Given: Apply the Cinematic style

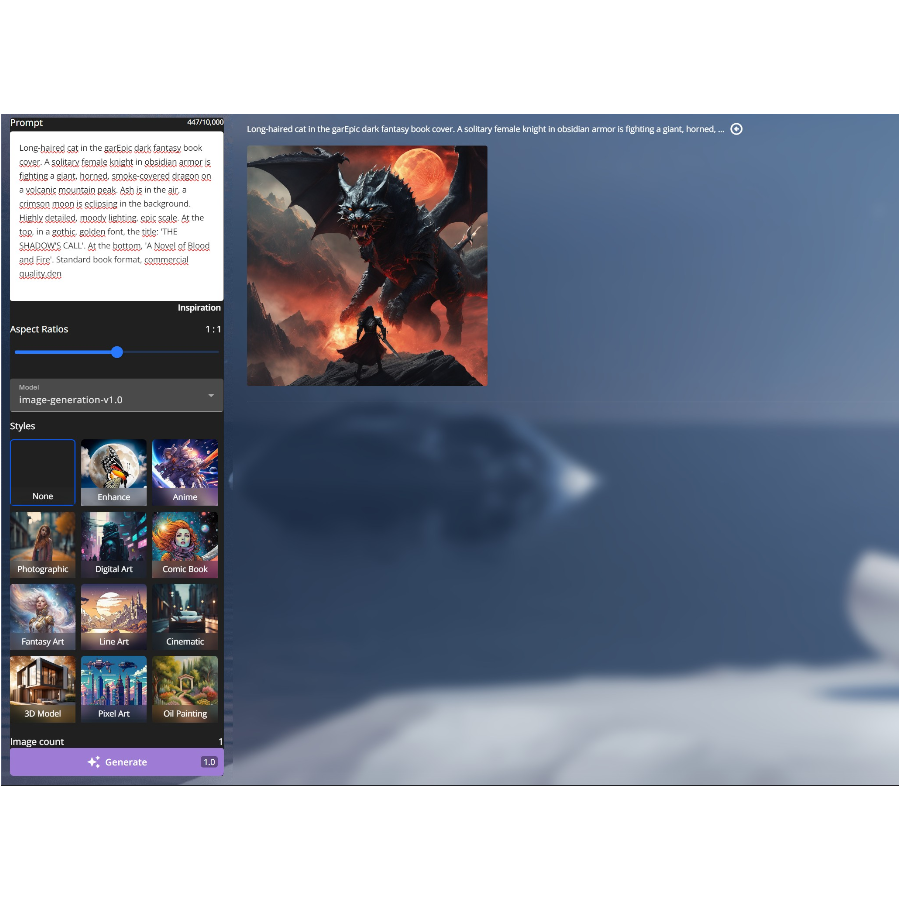Looking at the screenshot, I should [185, 616].
